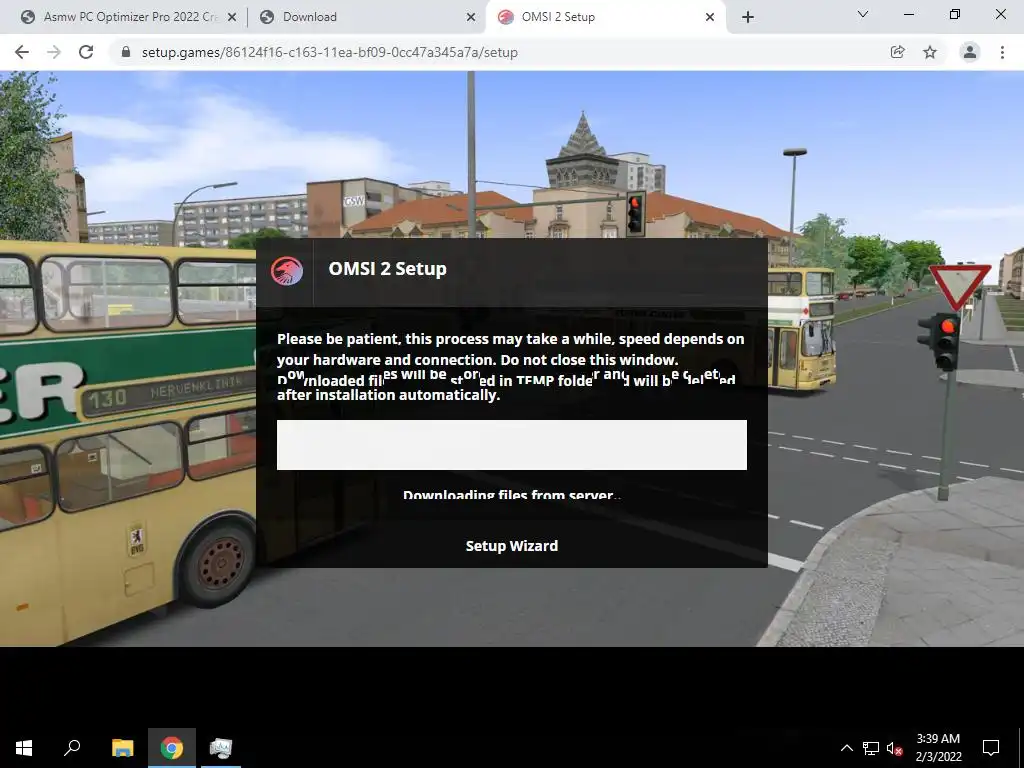Open the notification center icon
Image resolution: width=1024 pixels, height=768 pixels.
[x=991, y=748]
